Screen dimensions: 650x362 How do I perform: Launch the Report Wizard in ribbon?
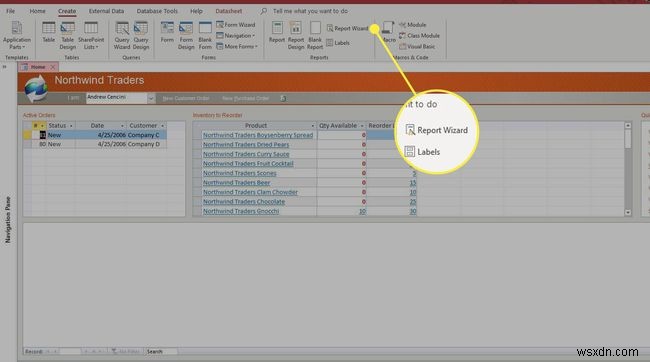pos(347,28)
